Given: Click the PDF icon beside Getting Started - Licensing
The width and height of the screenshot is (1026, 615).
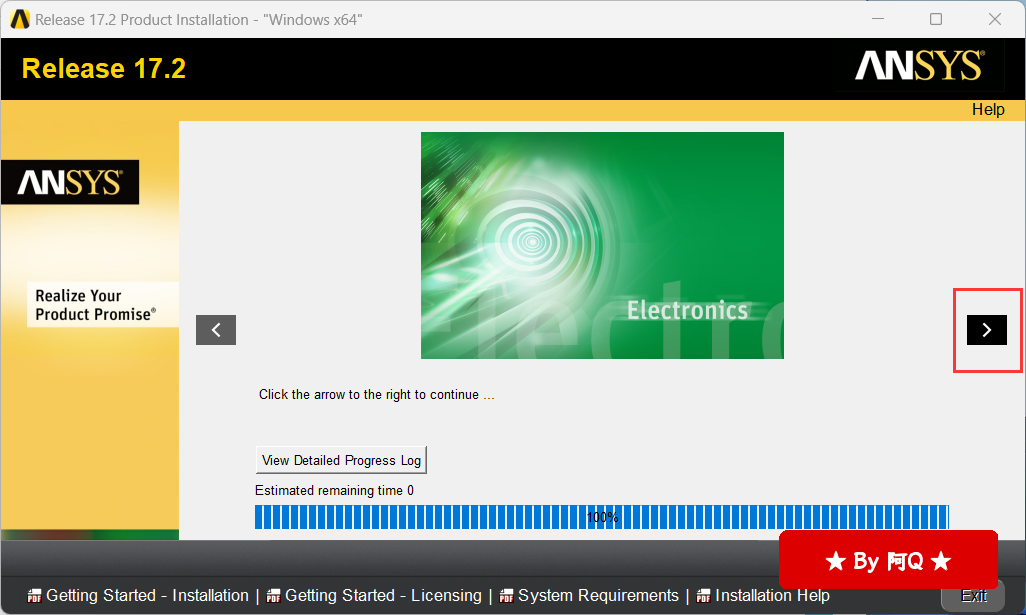Looking at the screenshot, I should 274,596.
